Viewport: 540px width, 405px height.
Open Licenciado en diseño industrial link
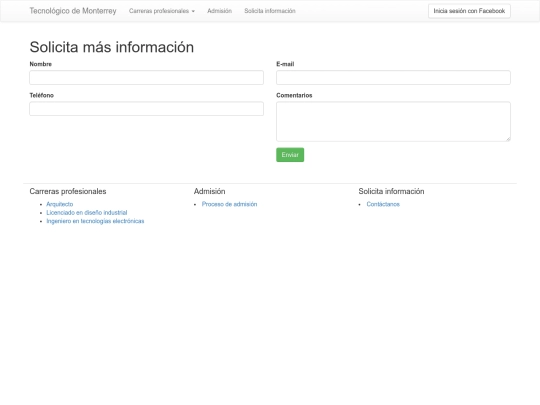pyautogui.click(x=87, y=212)
